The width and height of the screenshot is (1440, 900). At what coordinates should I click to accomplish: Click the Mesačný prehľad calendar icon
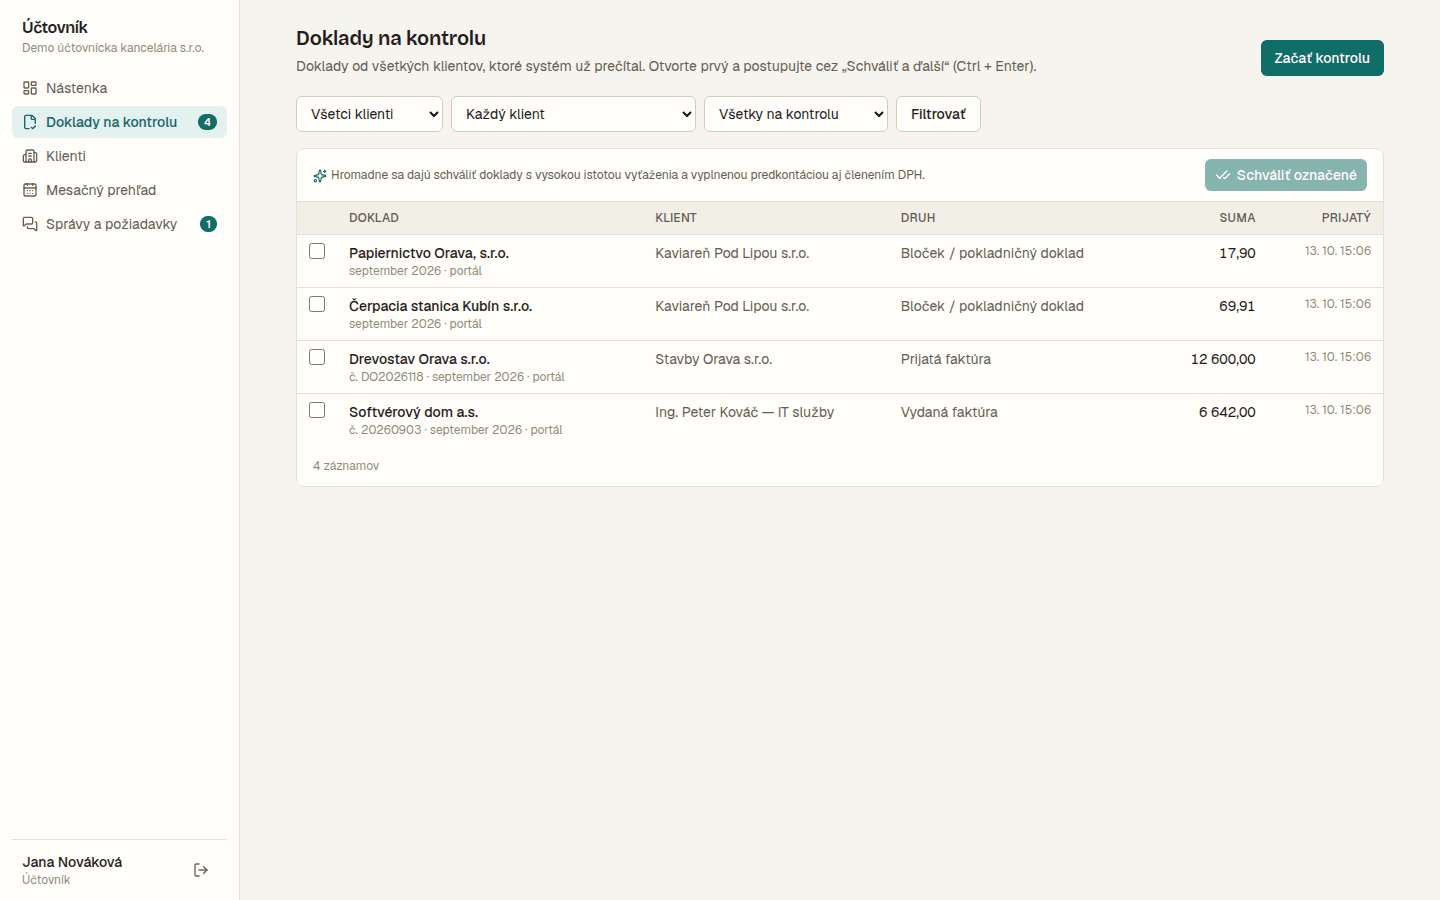click(x=30, y=190)
